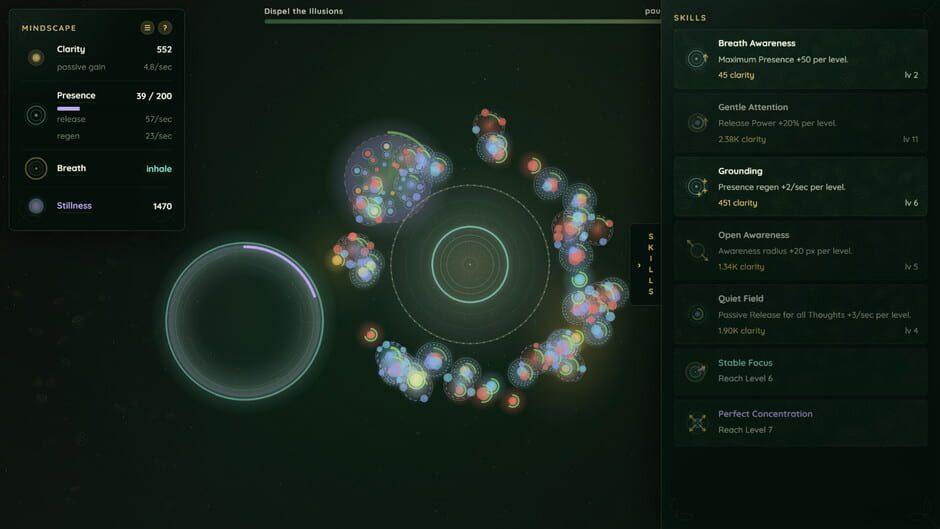Click the Grounding 'lv 6' level text
This screenshot has width=940, height=529.
(911, 203)
